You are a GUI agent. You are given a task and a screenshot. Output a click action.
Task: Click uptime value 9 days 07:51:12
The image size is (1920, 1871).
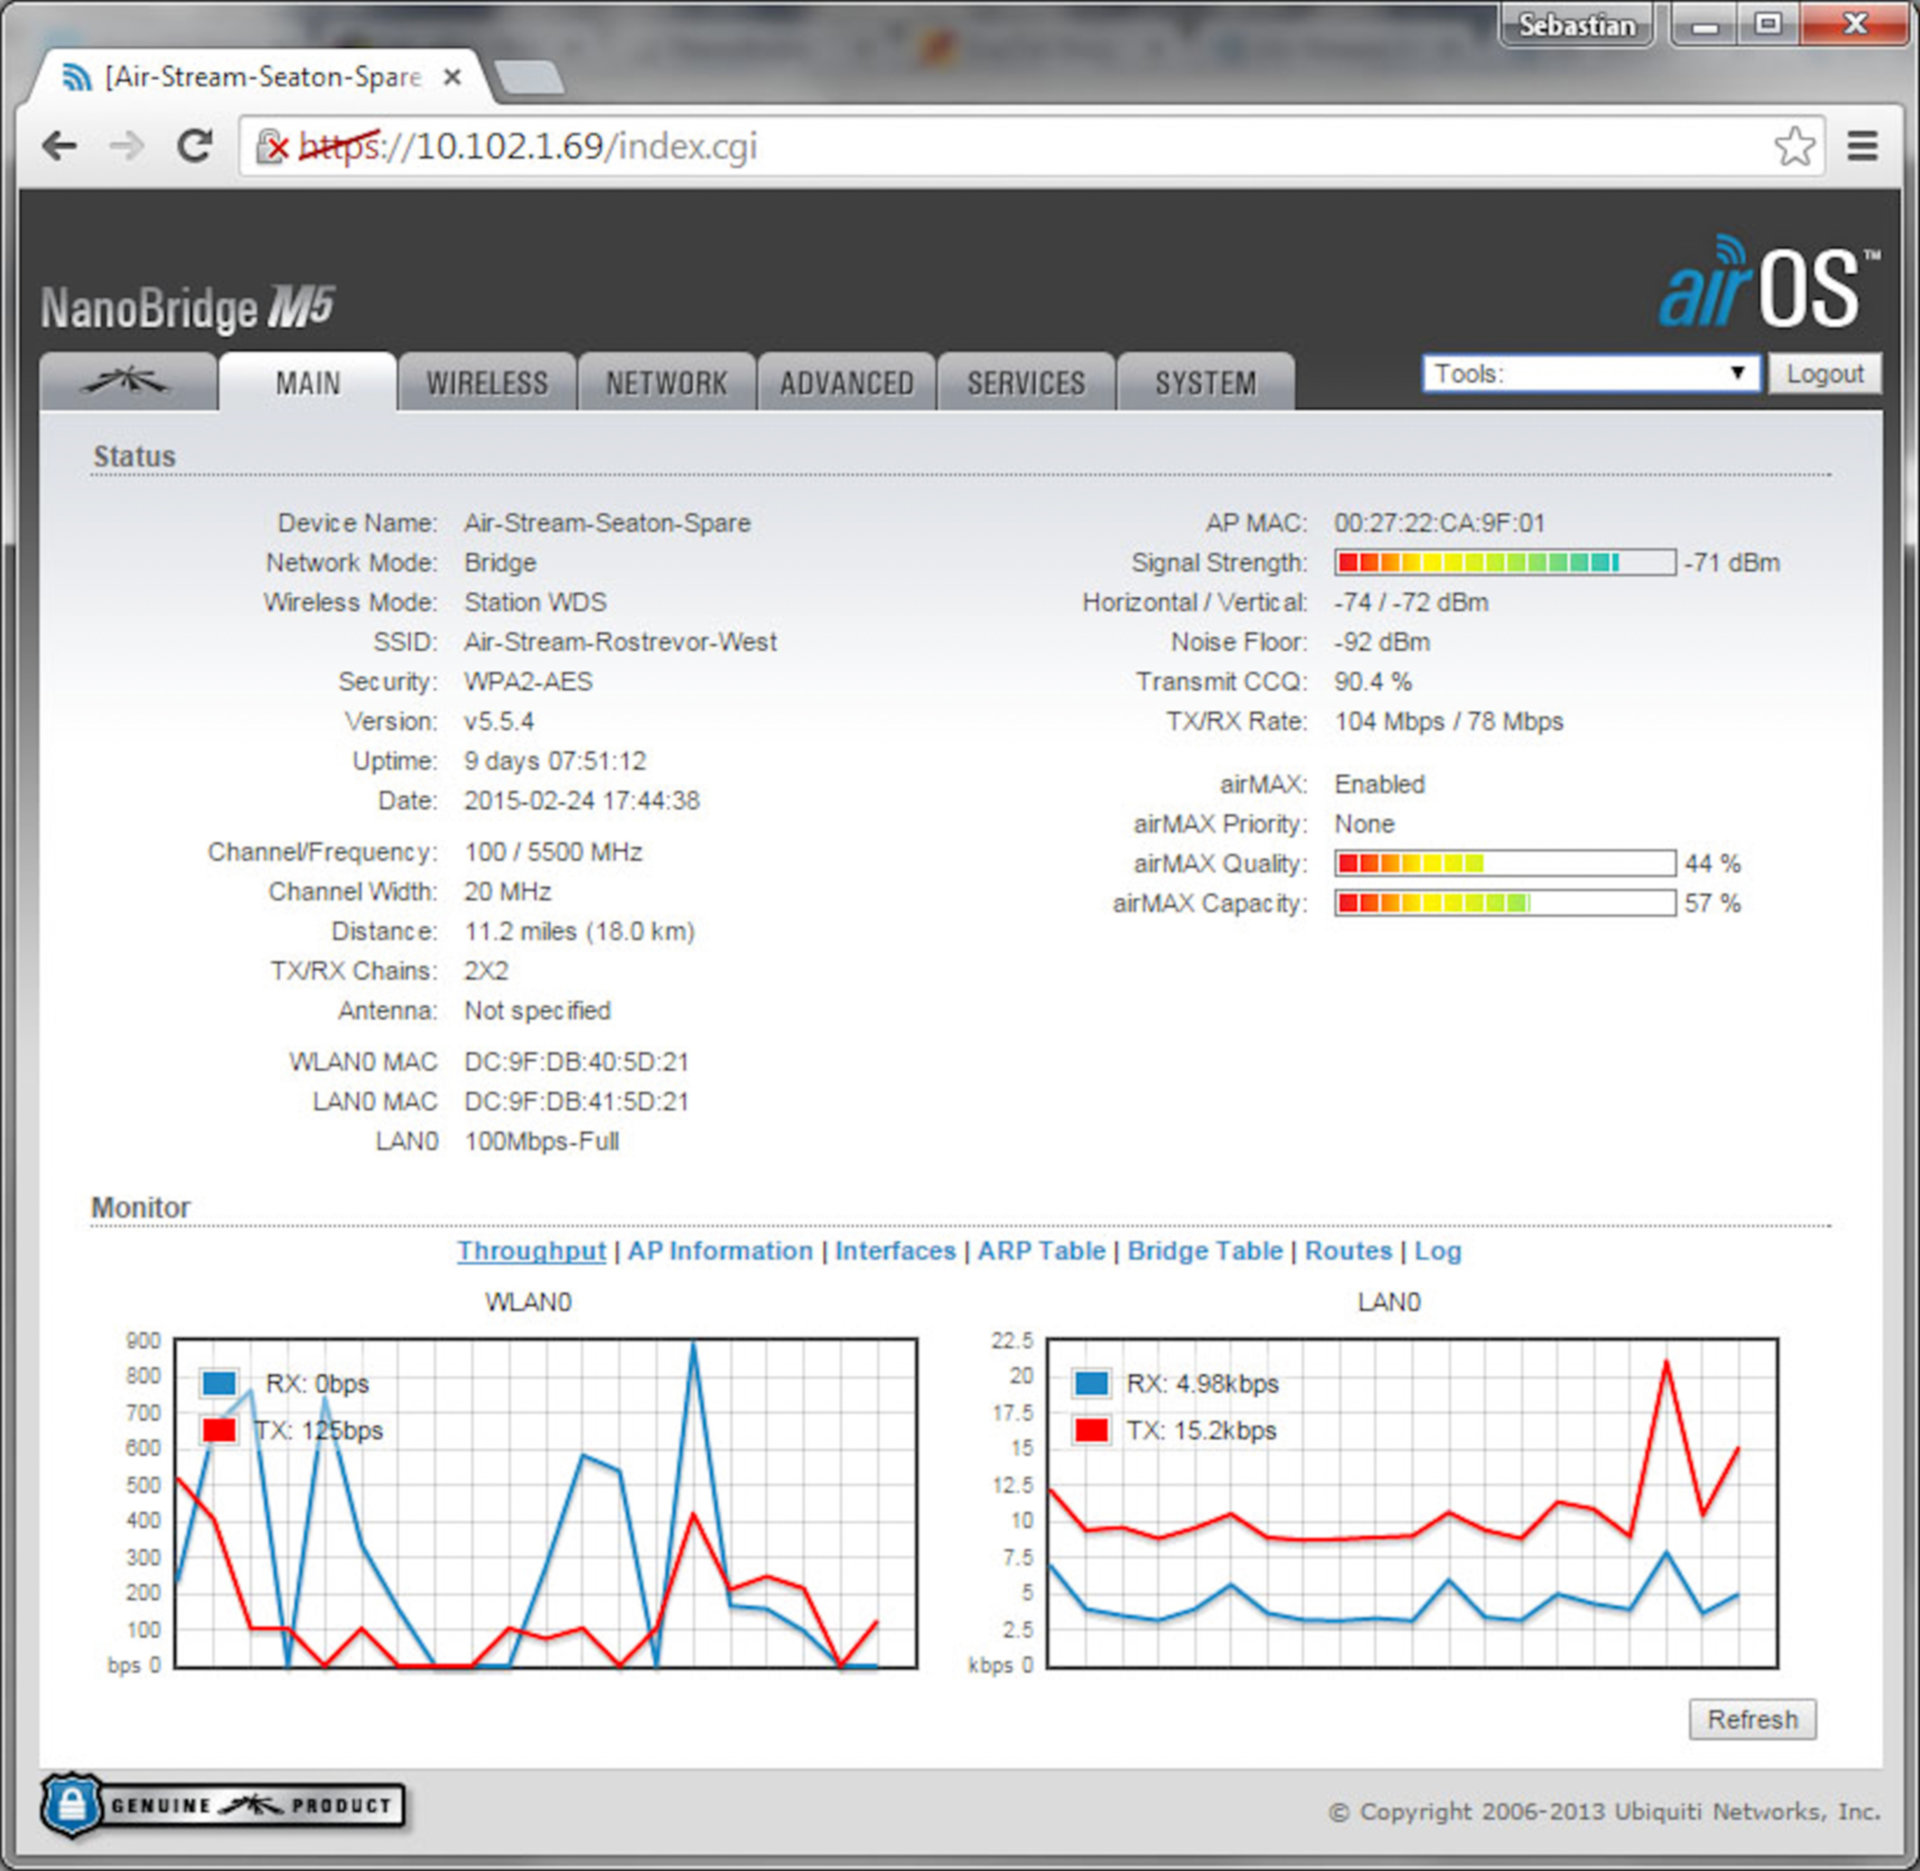[555, 761]
